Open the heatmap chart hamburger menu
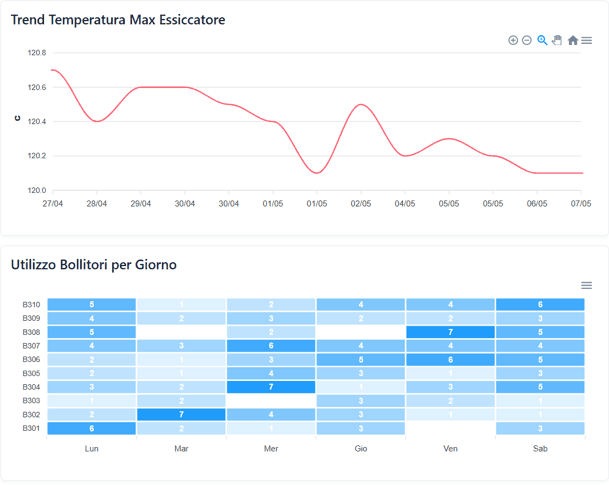Image resolution: width=609 pixels, height=485 pixels. pyautogui.click(x=586, y=285)
